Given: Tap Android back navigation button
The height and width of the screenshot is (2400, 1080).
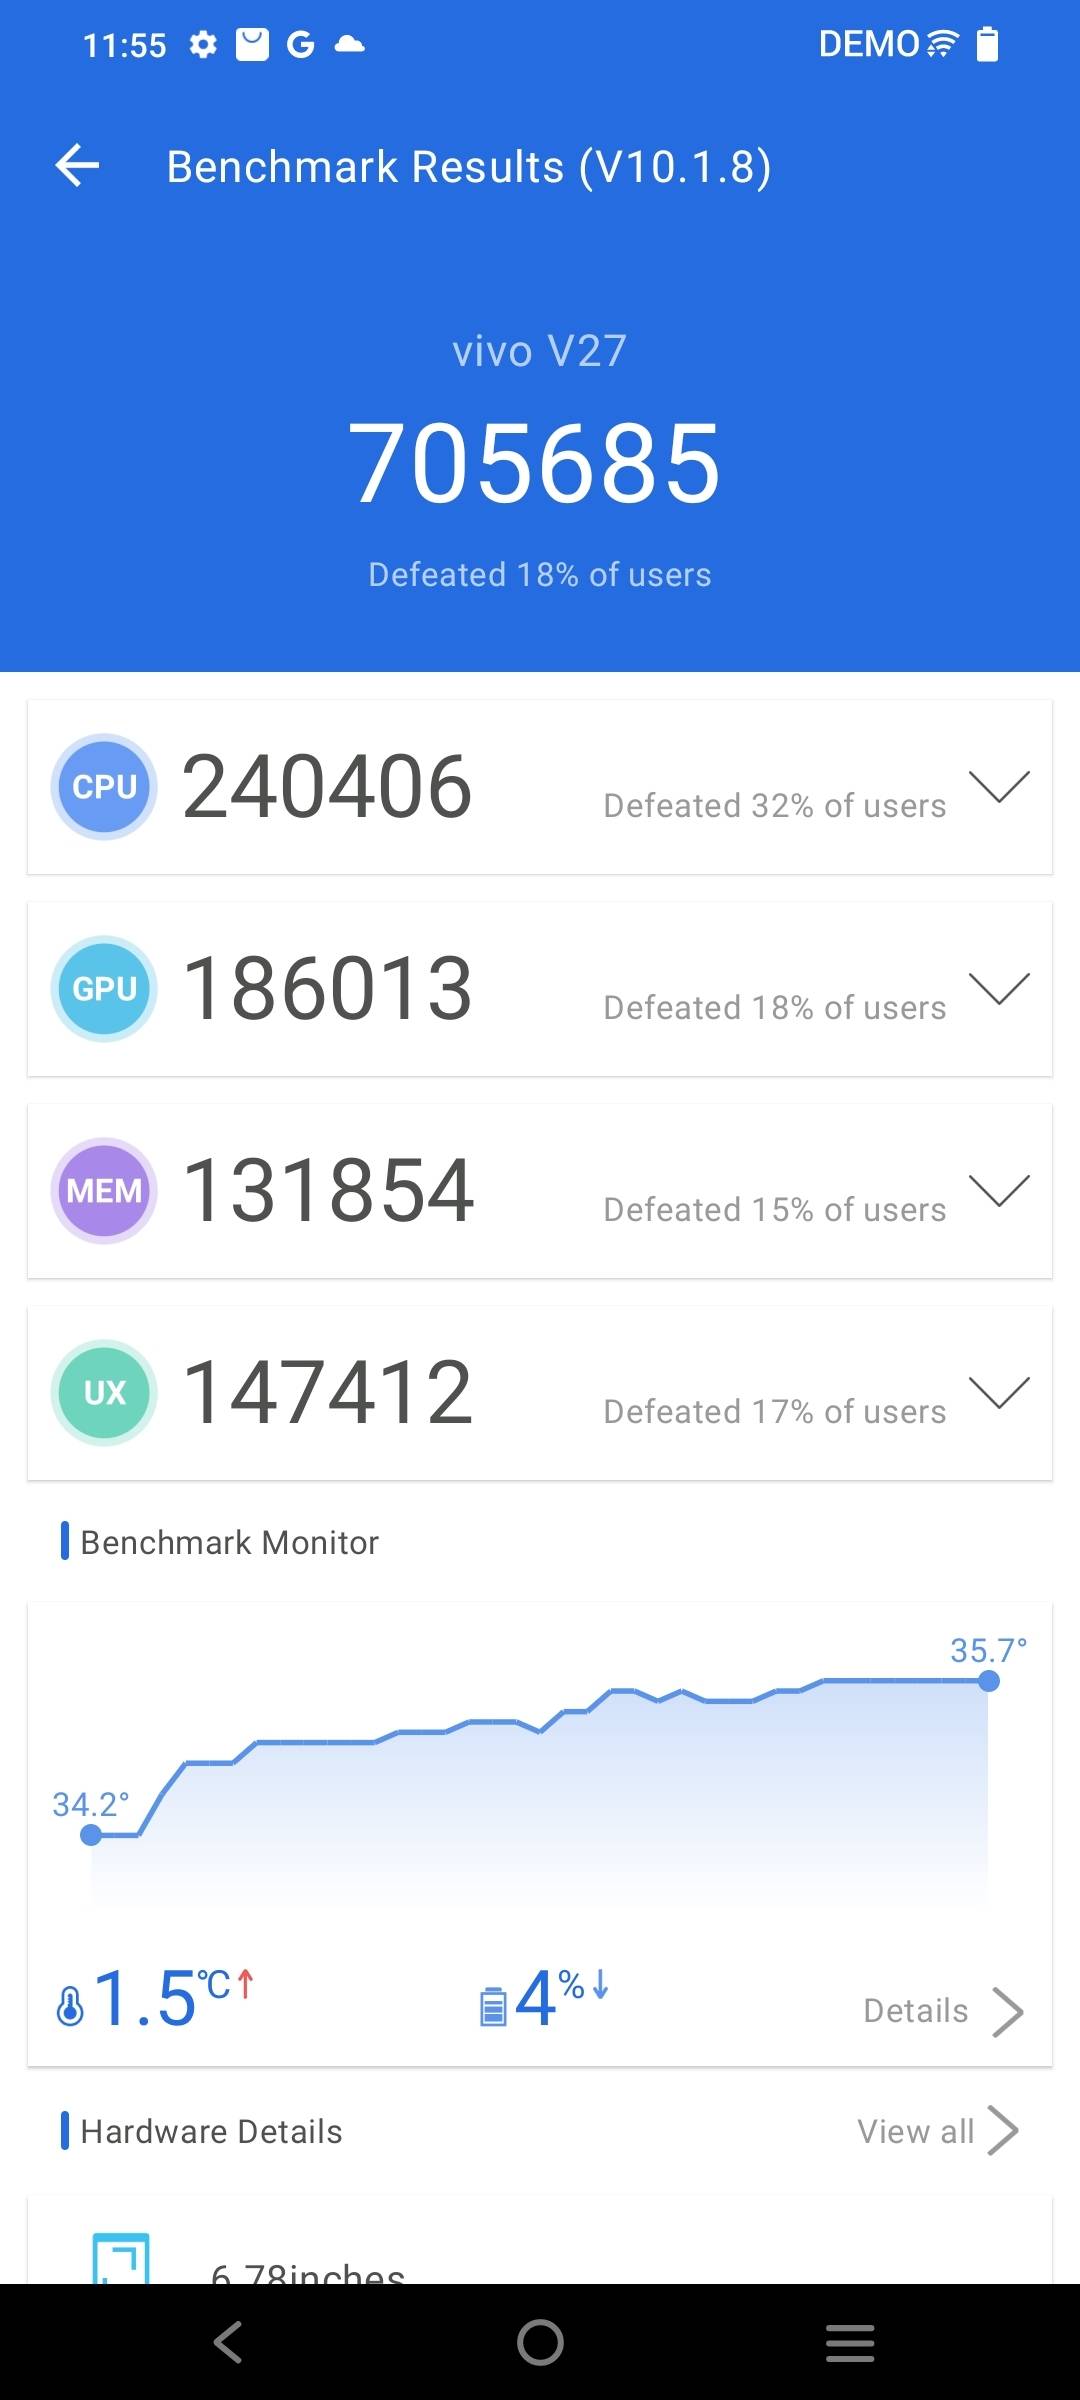Looking at the screenshot, I should pos(229,2342).
